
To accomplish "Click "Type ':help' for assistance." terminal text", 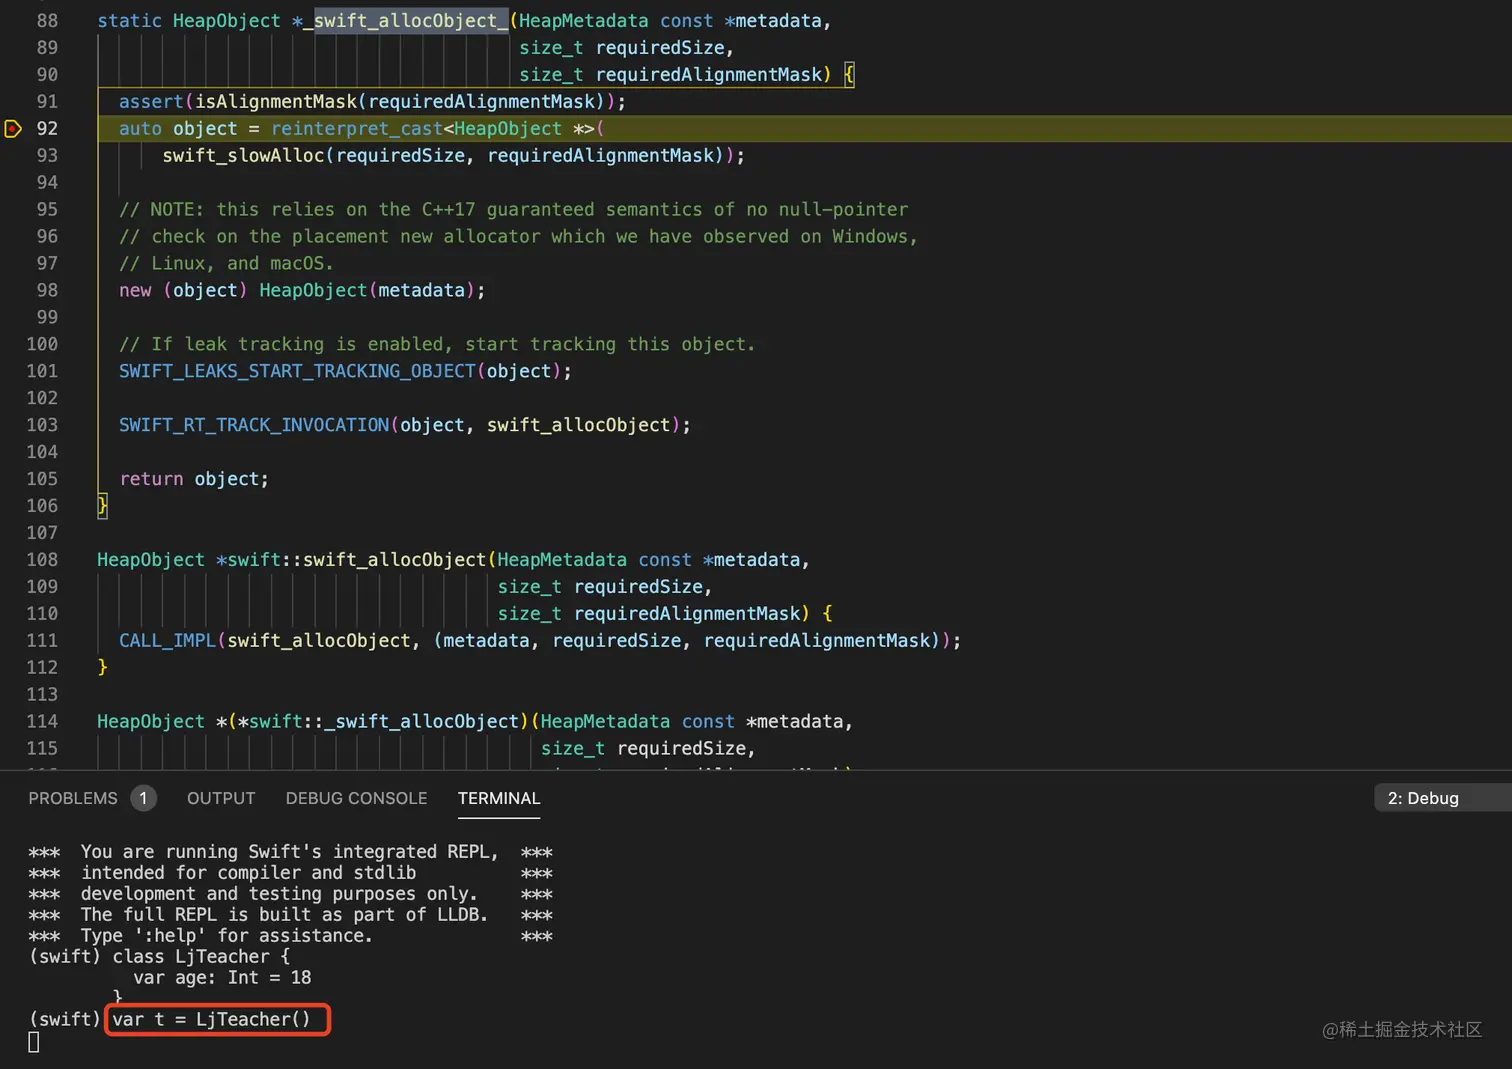I will pos(226,935).
